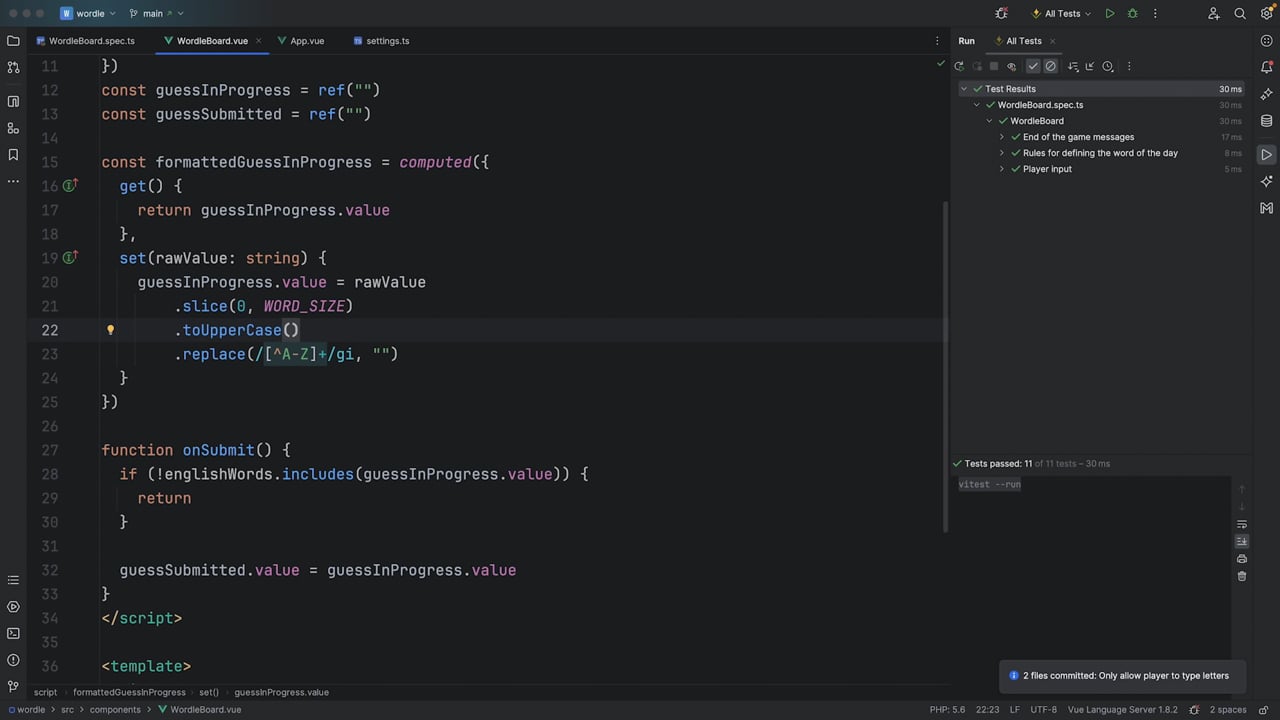Click the debug listener bug icon in top toolbar

coord(1002,14)
